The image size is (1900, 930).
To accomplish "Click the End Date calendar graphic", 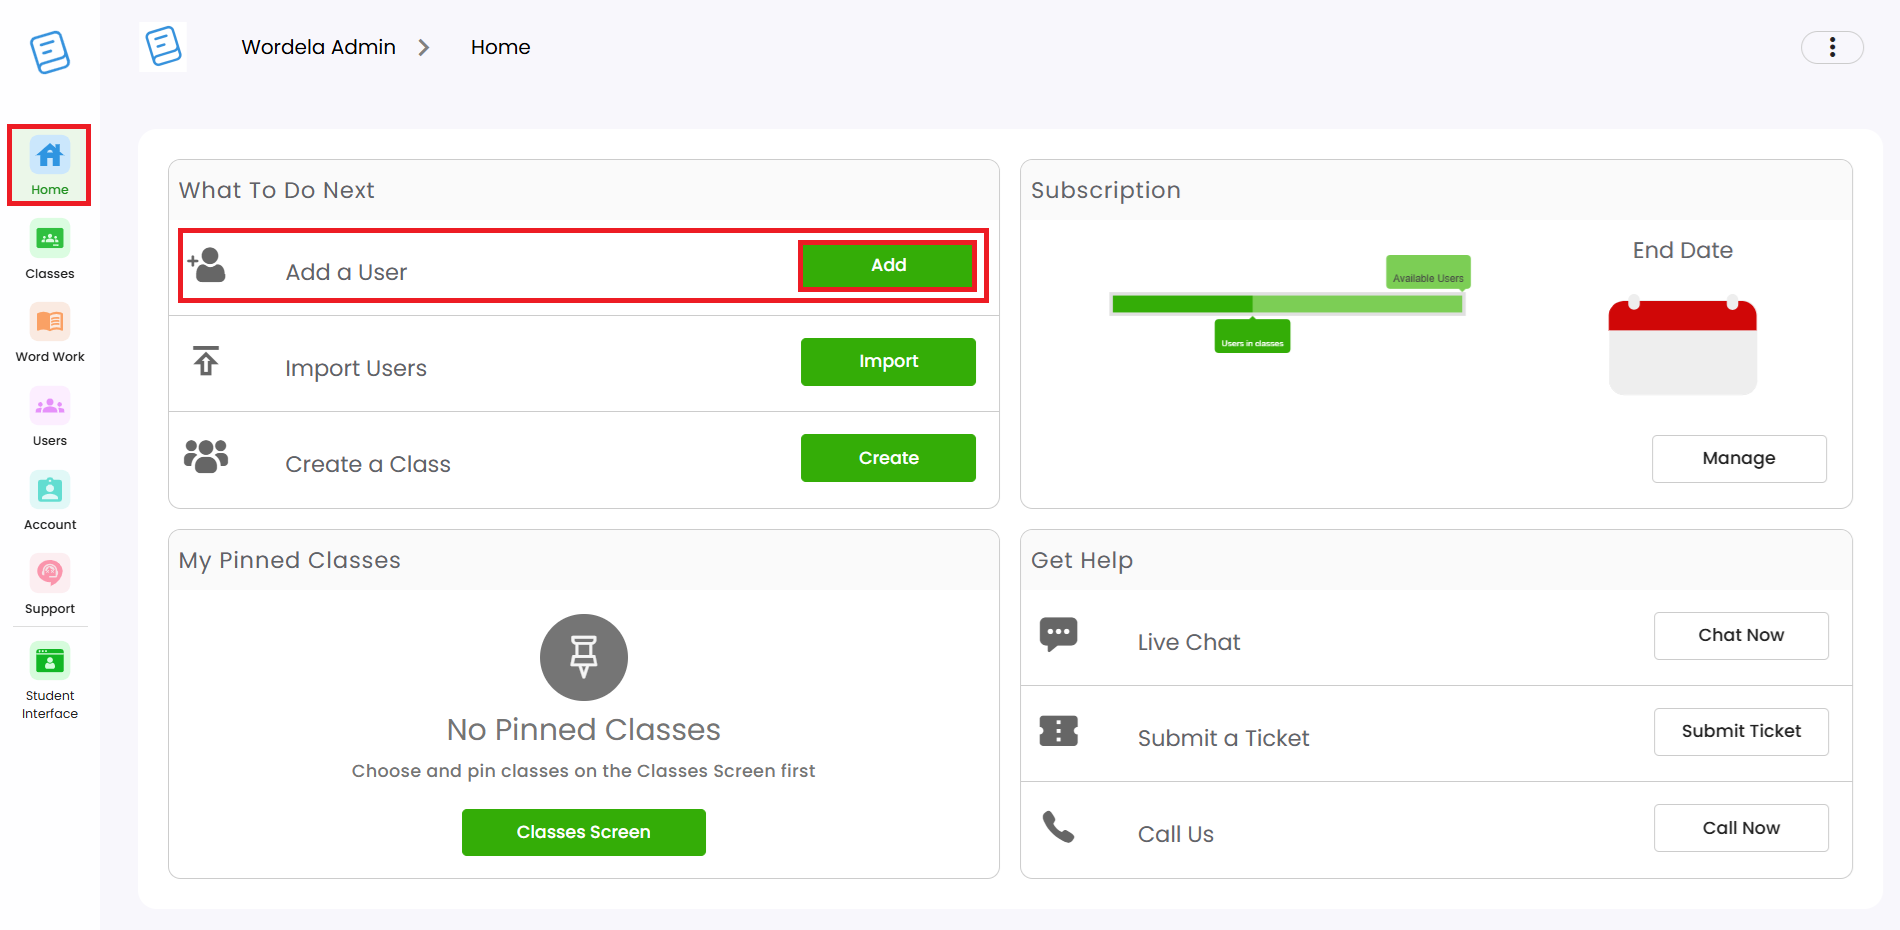I will point(1683,347).
